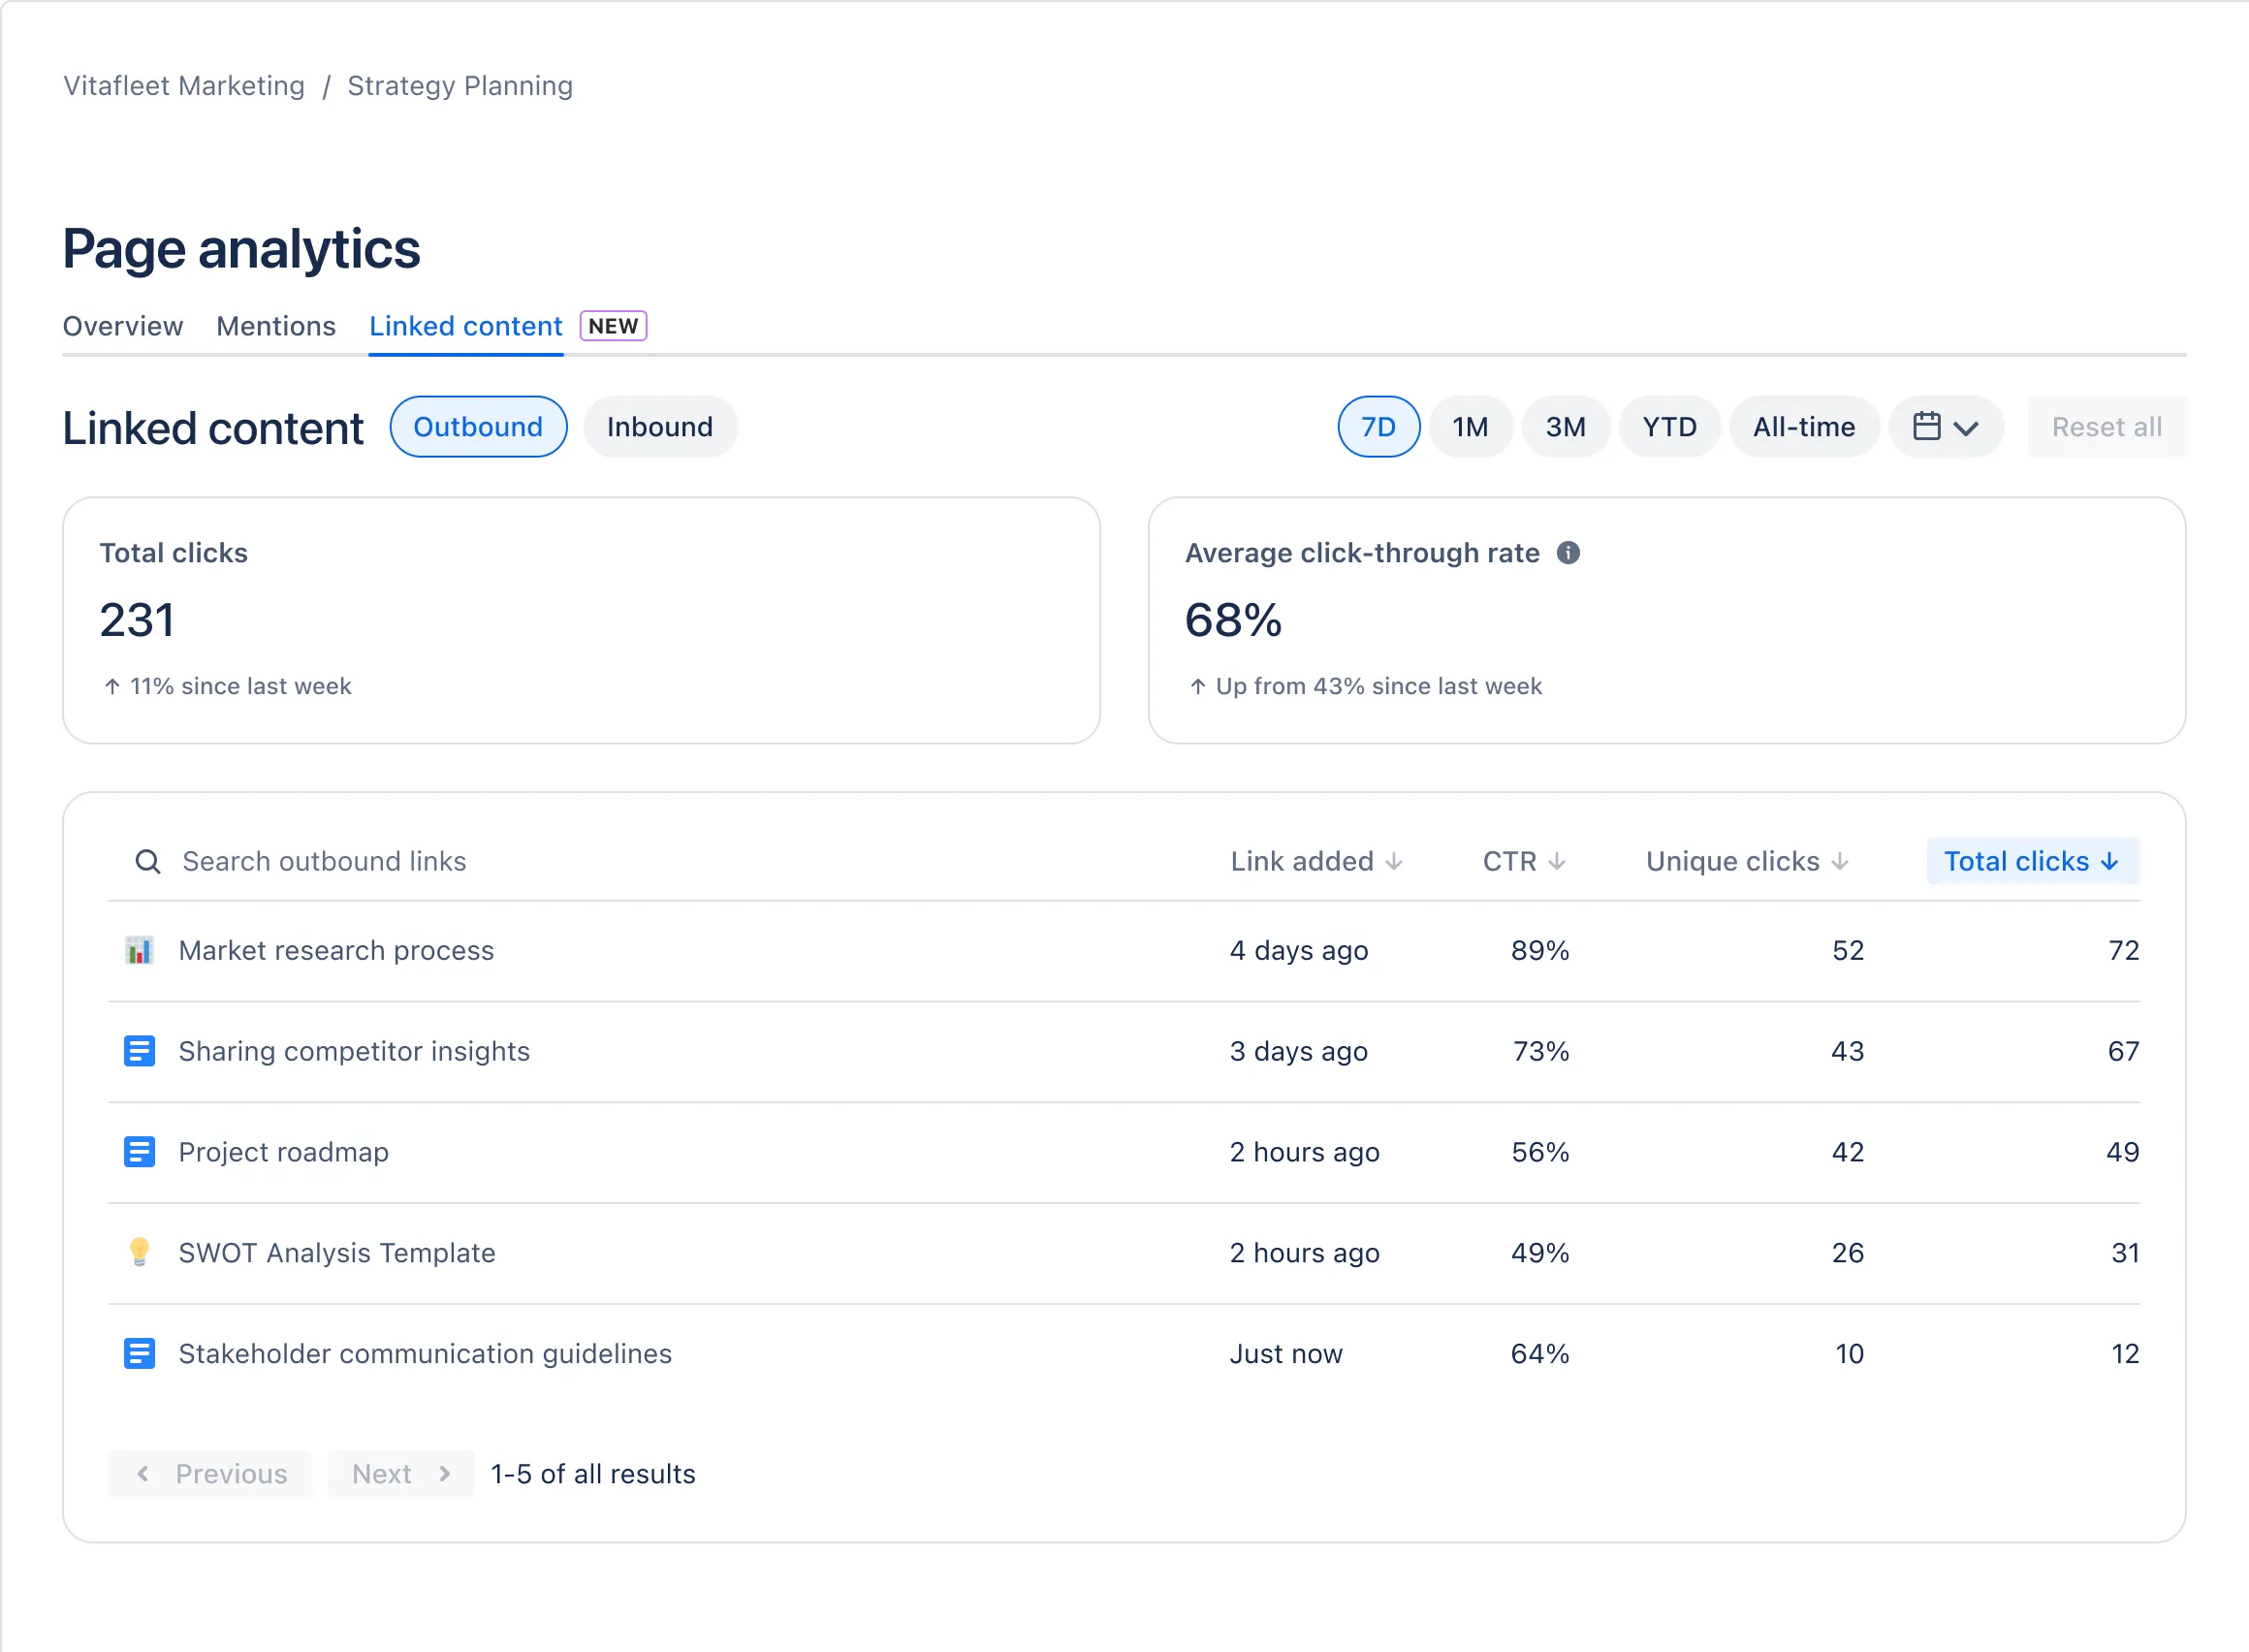Choose the 7D time range
Image resolution: width=2249 pixels, height=1652 pixels.
pos(1378,427)
